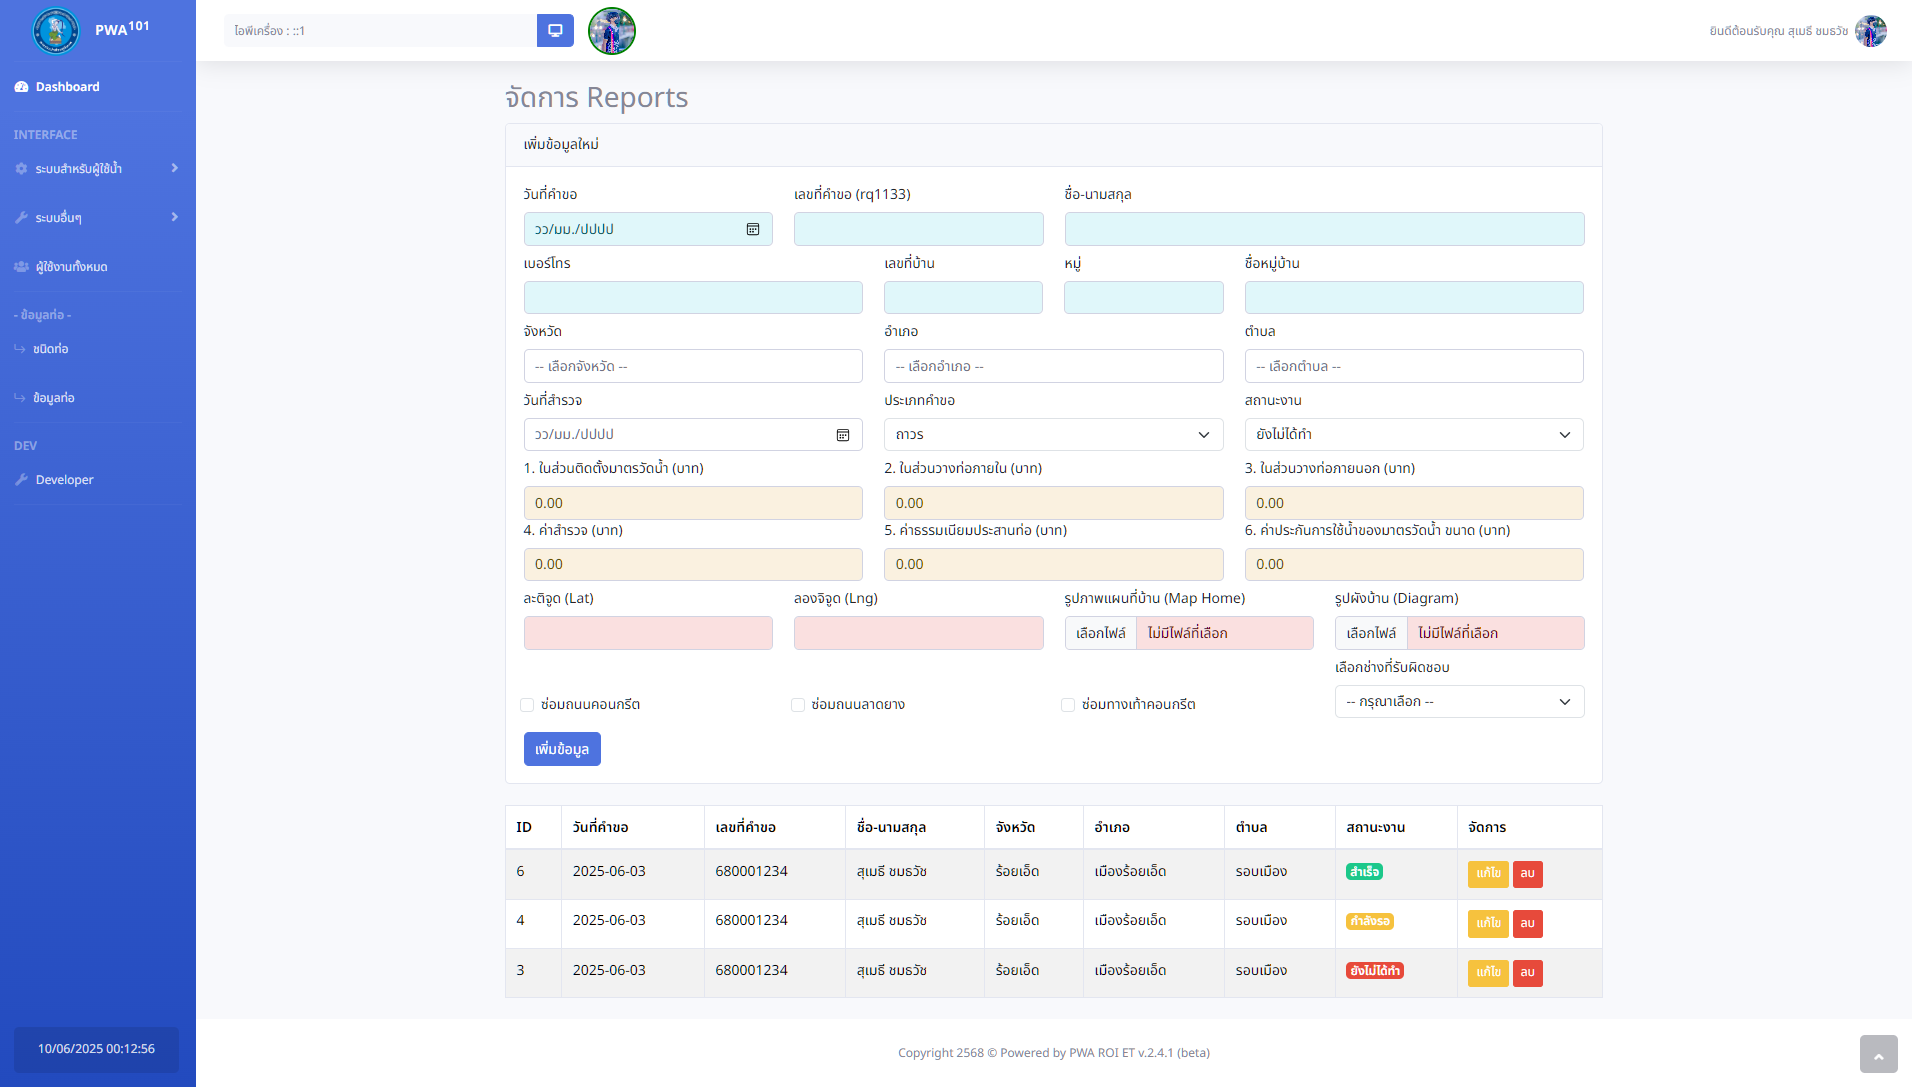This screenshot has width=1912, height=1087.
Task: Open calendar picker for วันที่คำขอ date
Action: click(753, 229)
